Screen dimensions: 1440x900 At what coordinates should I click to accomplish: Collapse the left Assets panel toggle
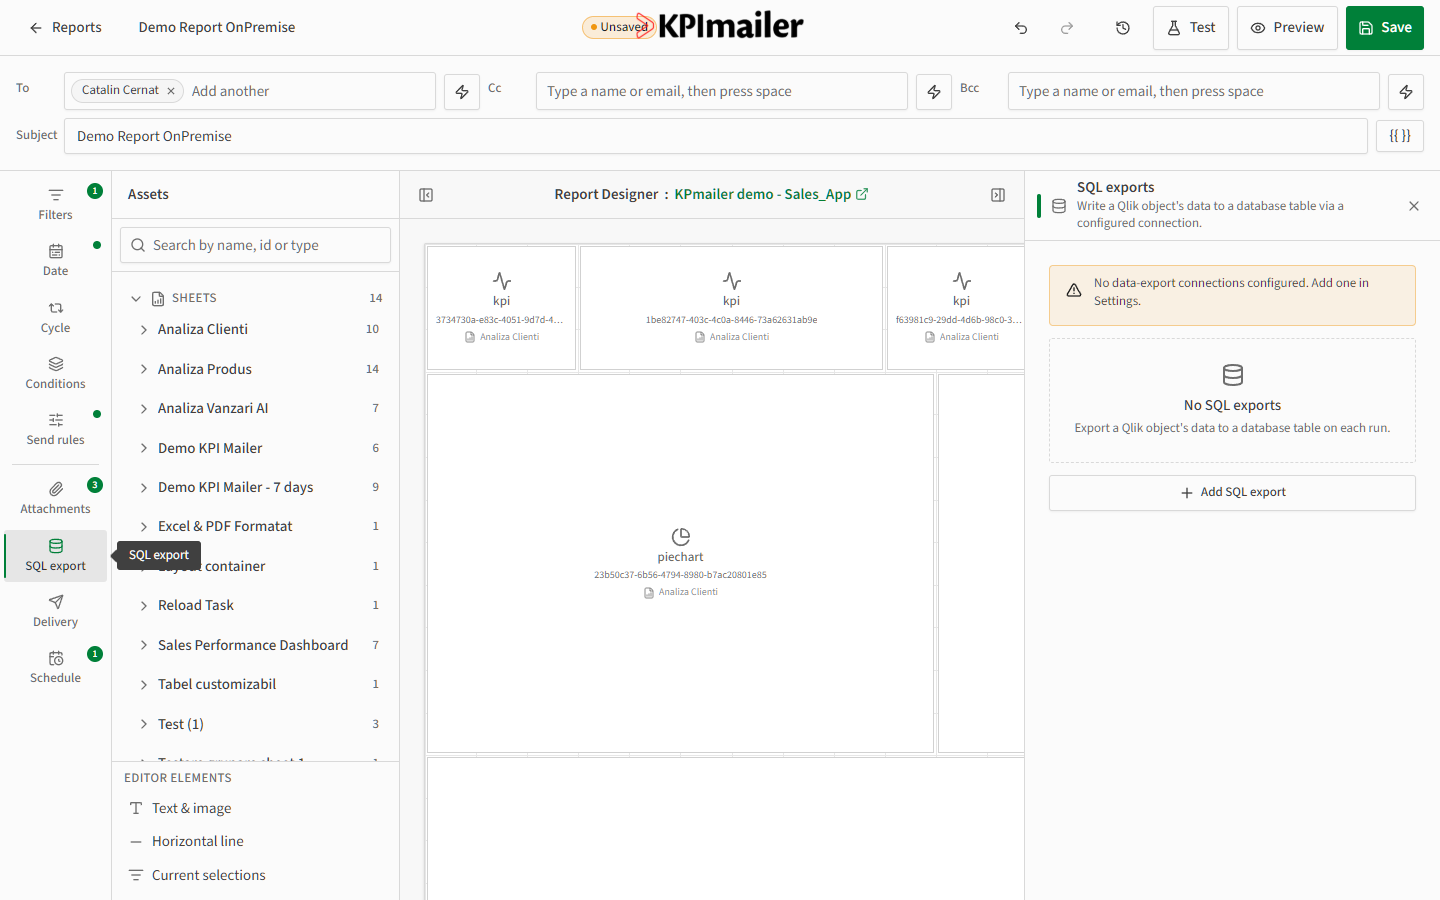pos(426,195)
